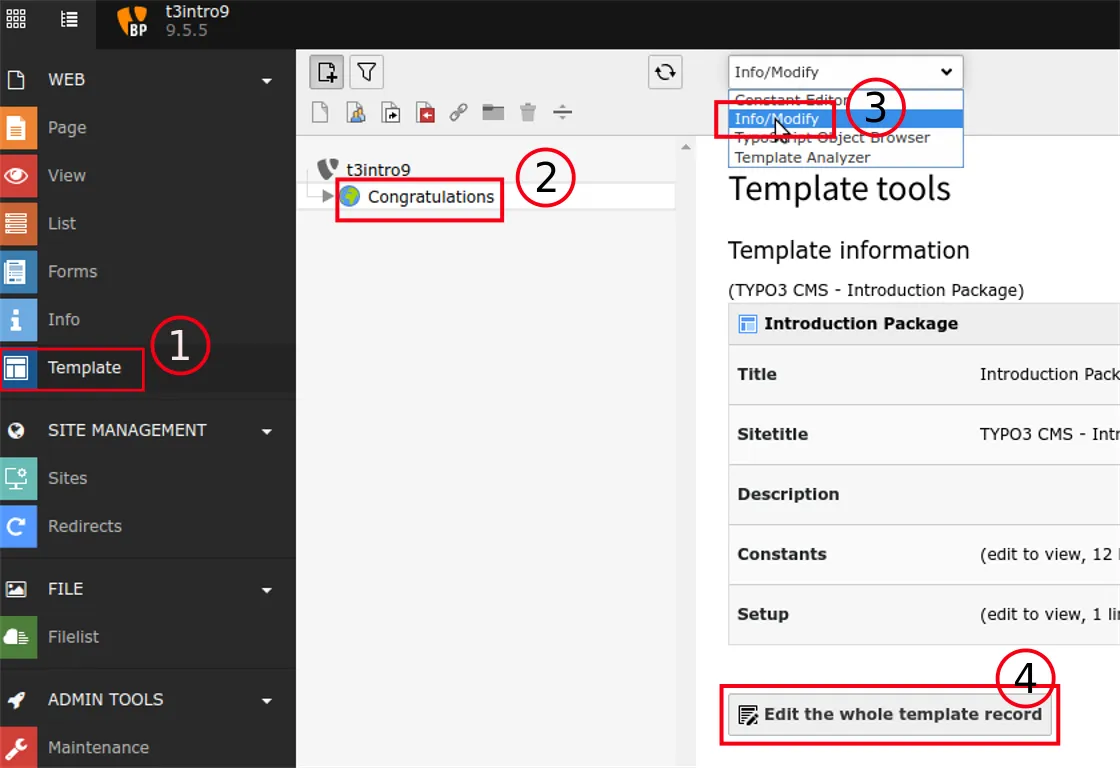This screenshot has width=1120, height=768.
Task: Open the Info module label
Action: 64,319
